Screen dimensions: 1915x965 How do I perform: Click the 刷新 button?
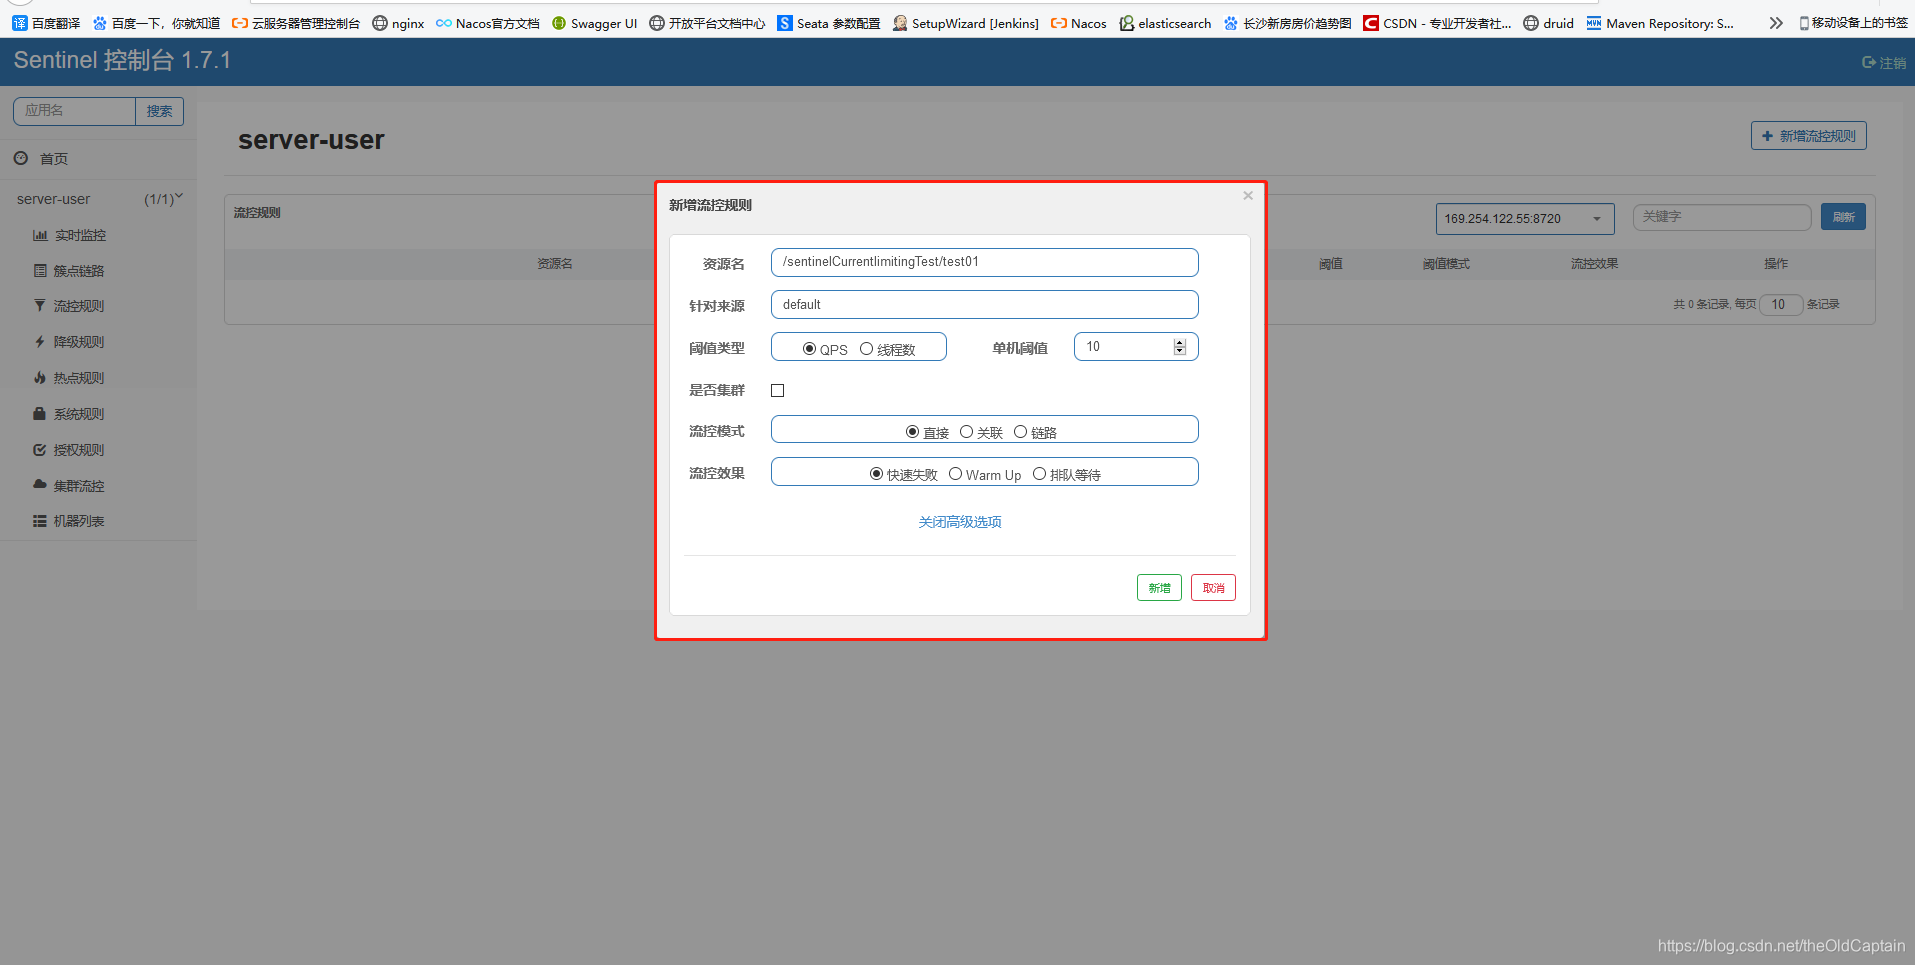[1843, 217]
